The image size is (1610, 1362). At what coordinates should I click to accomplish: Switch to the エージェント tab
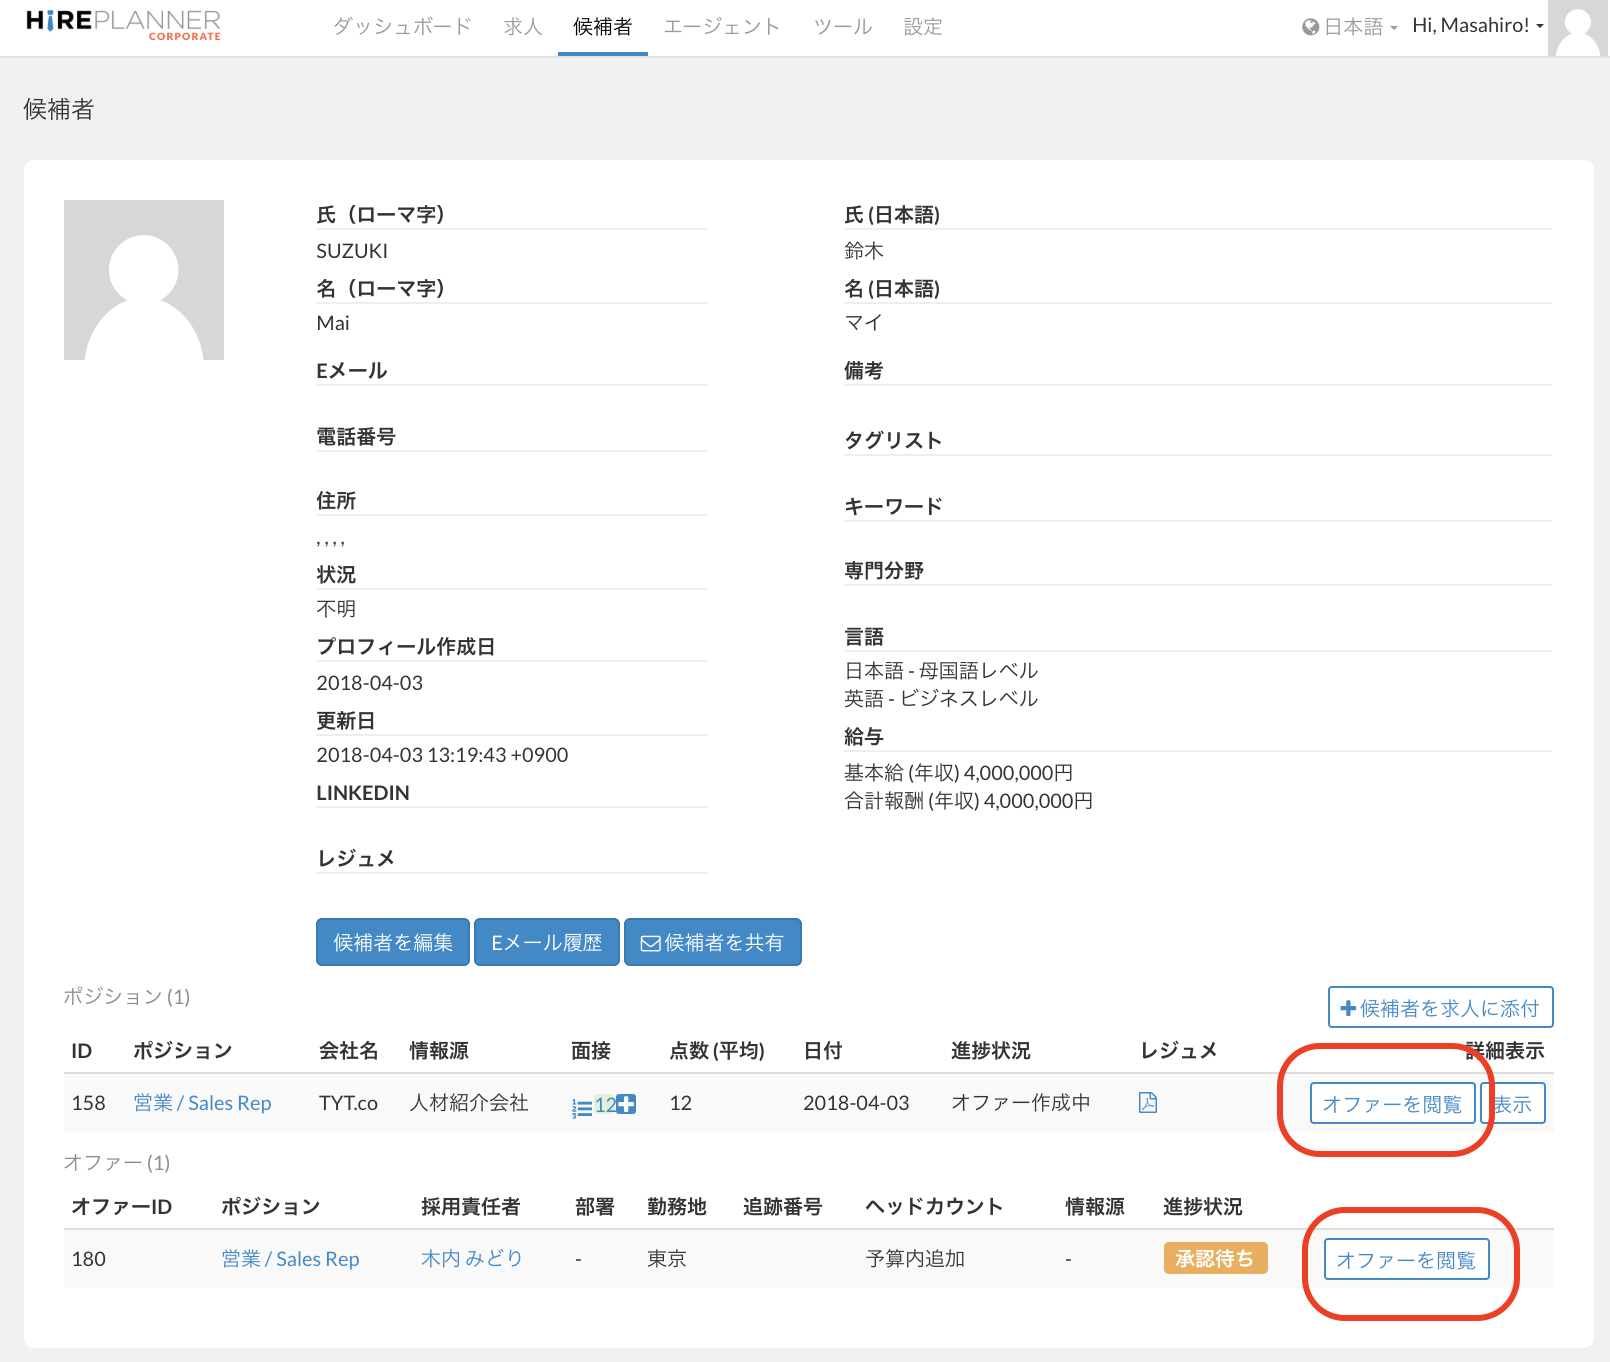[x=721, y=27]
